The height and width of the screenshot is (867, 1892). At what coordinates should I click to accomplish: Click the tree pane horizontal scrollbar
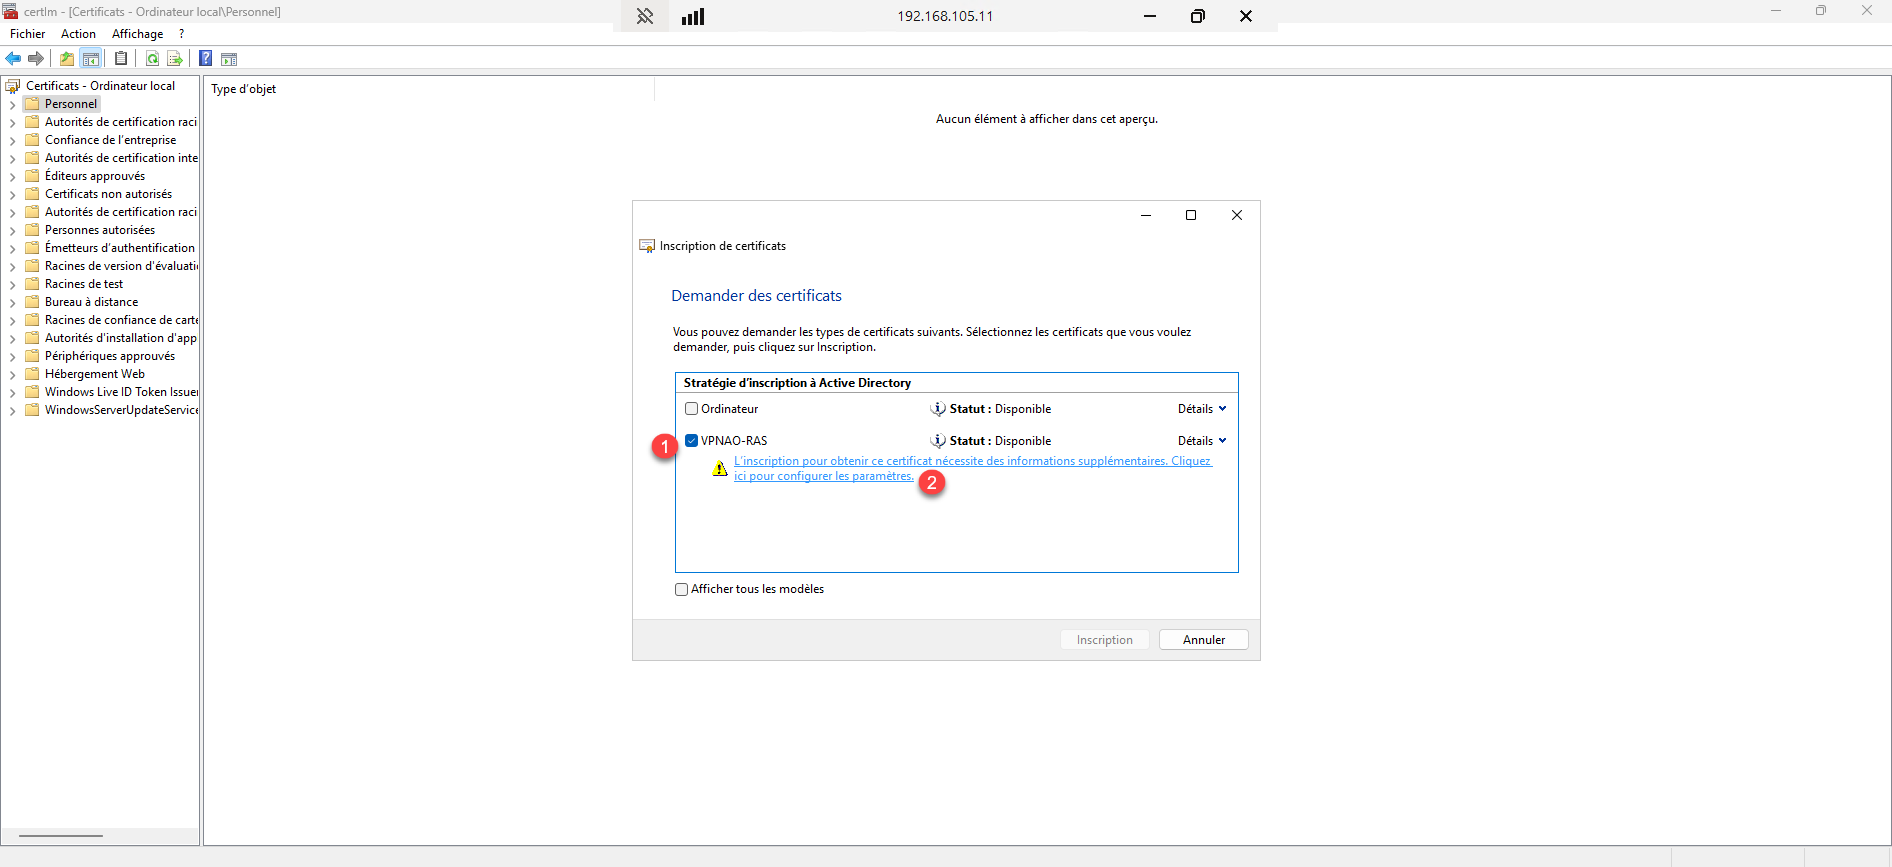pos(61,836)
